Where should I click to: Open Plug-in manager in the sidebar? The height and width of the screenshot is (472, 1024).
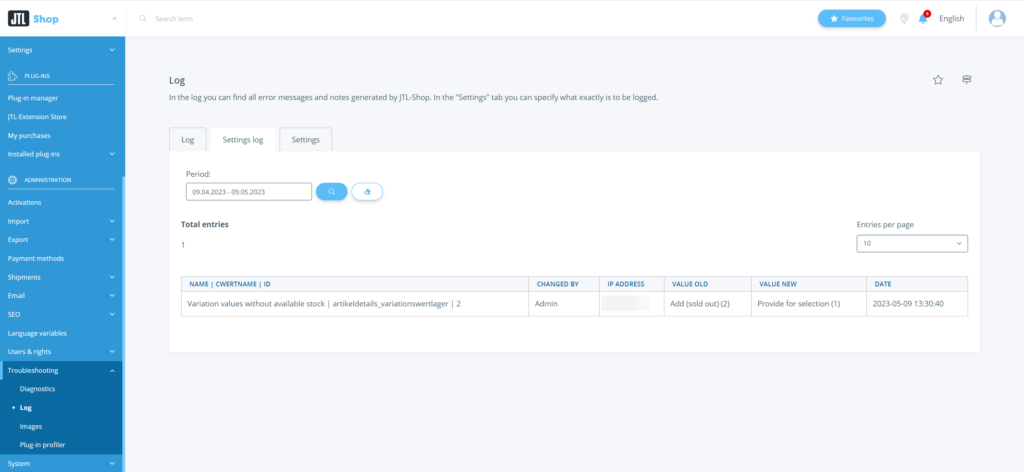tap(33, 98)
